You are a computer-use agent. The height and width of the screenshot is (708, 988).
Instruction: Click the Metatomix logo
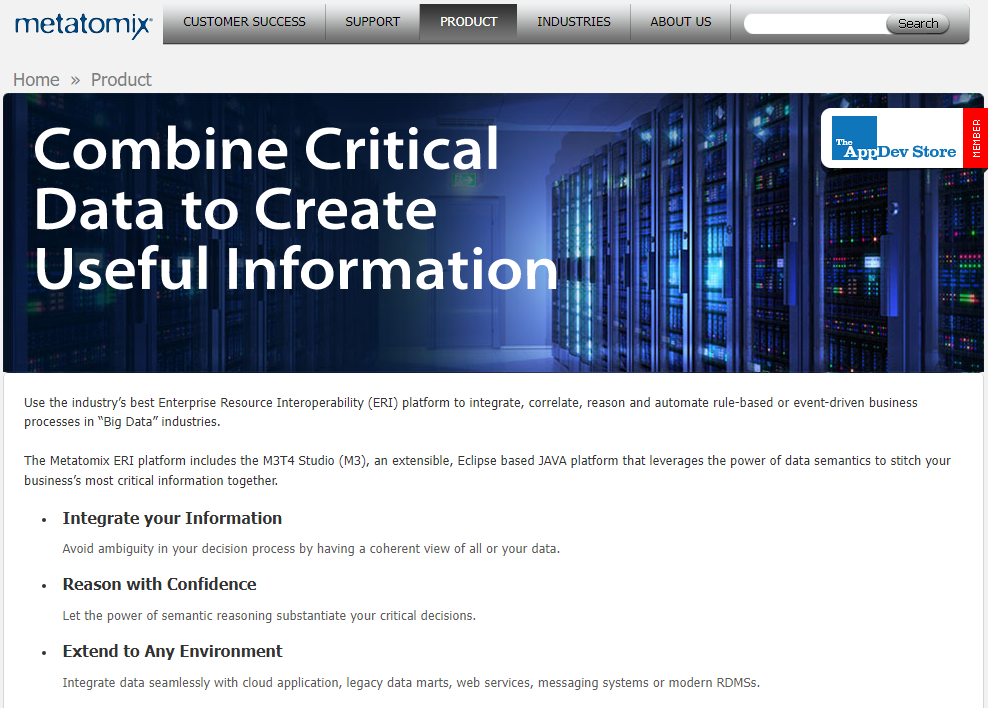[83, 25]
